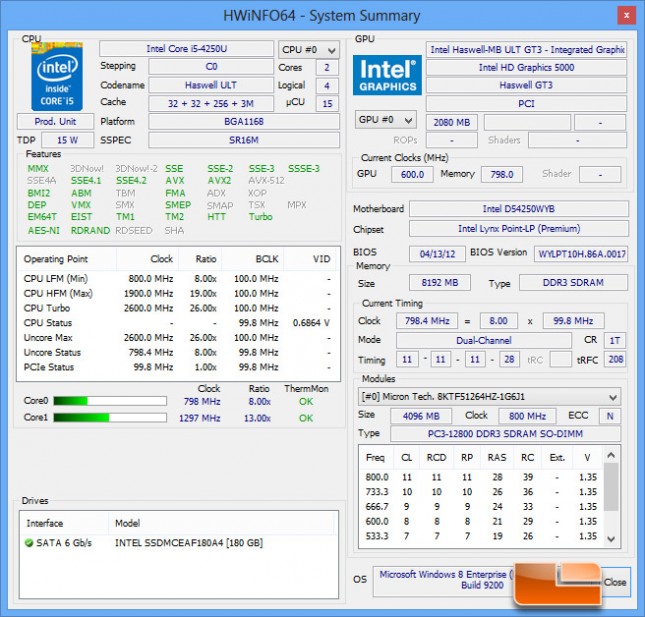Click the GPU clock value 600.0

(x=412, y=174)
